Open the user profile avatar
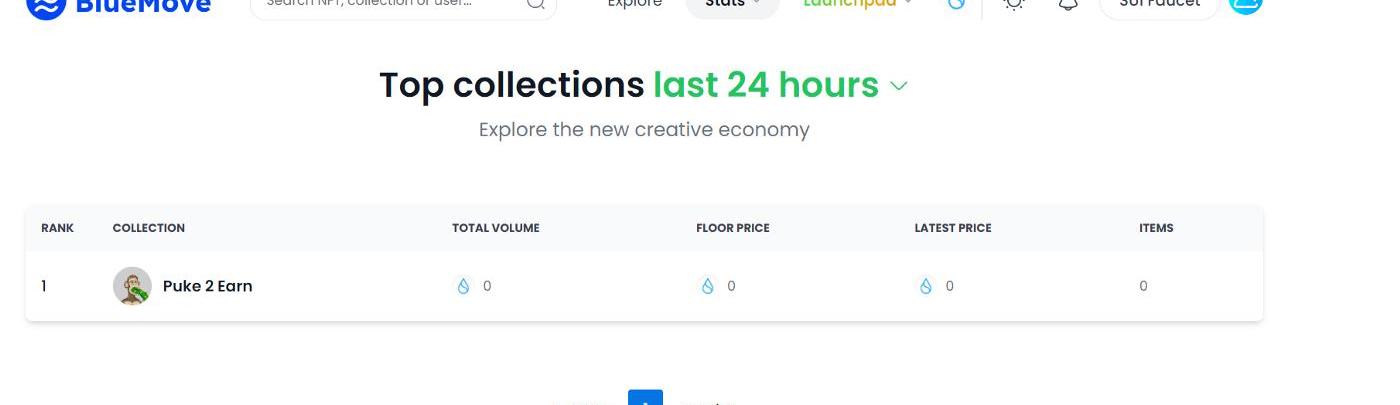 pos(1245,4)
